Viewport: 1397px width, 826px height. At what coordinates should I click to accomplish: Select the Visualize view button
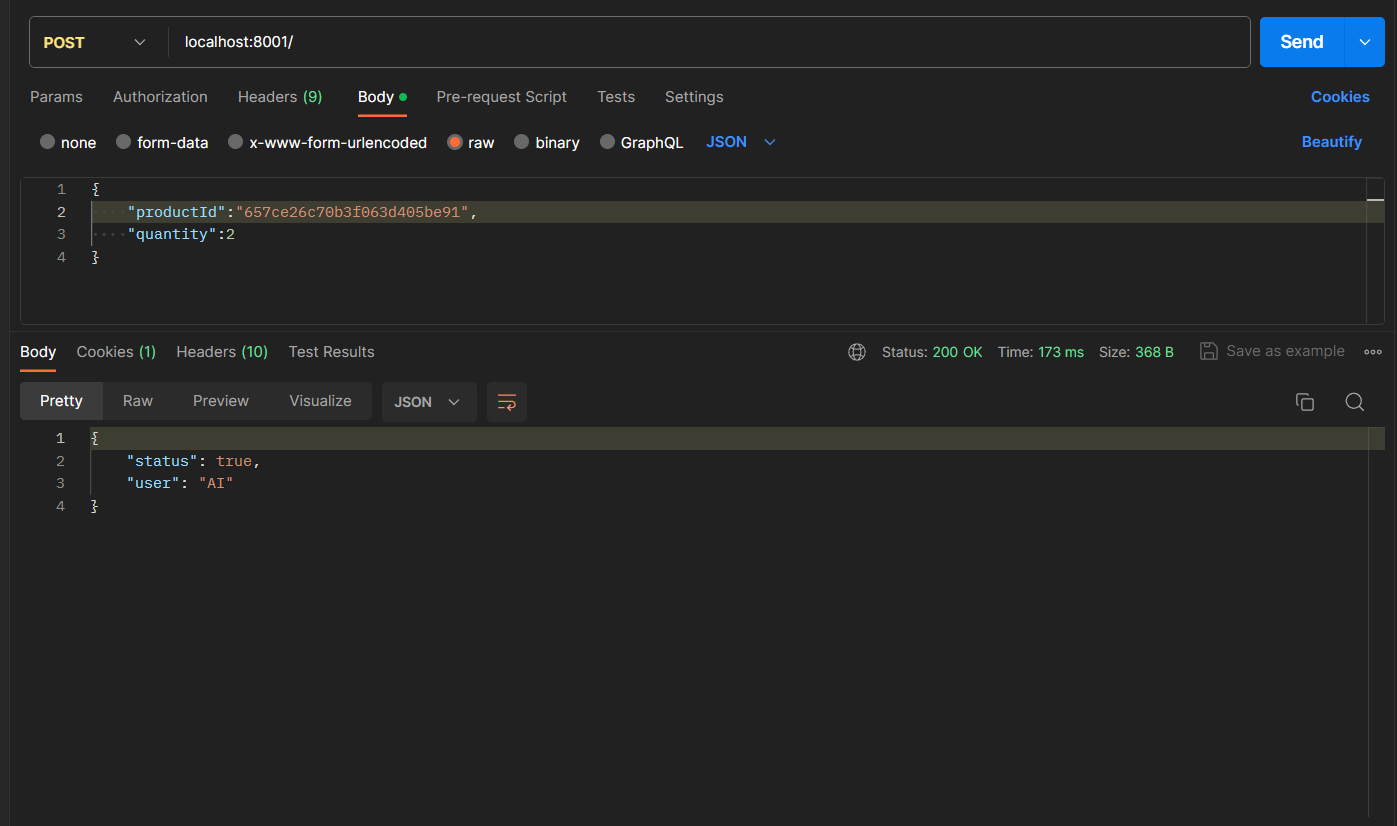click(320, 401)
